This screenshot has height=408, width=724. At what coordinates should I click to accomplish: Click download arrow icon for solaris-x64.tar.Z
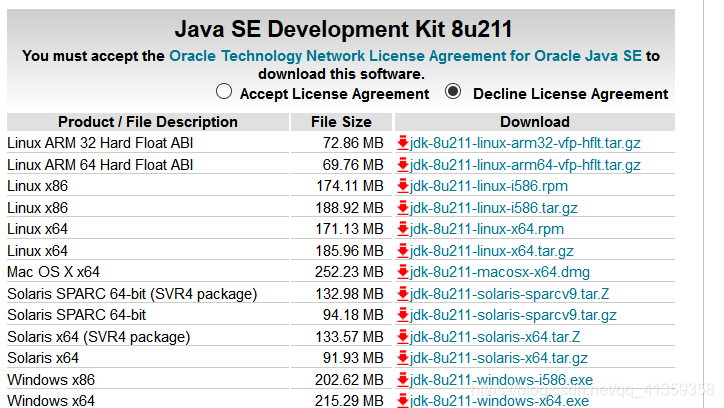pos(403,336)
